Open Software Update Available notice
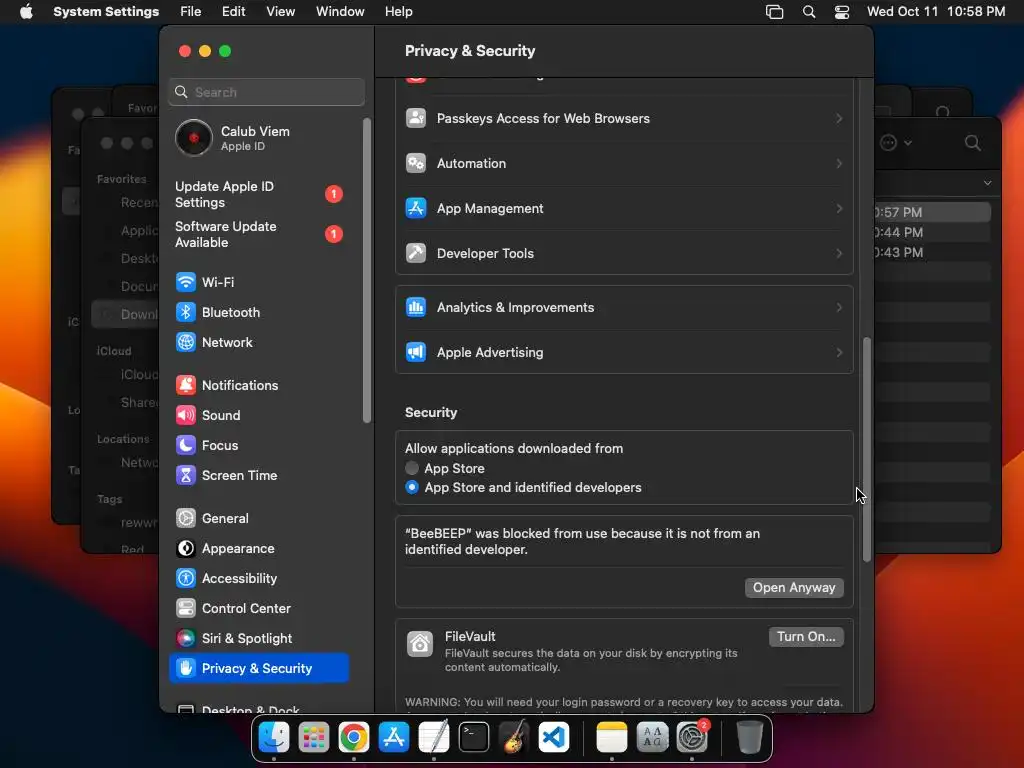The image size is (1024, 768). click(259, 234)
